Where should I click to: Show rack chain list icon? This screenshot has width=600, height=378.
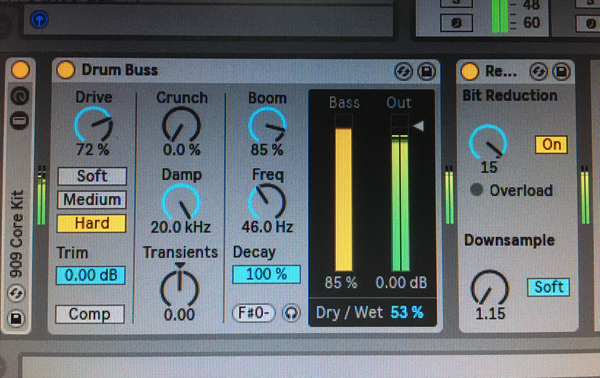19,121
